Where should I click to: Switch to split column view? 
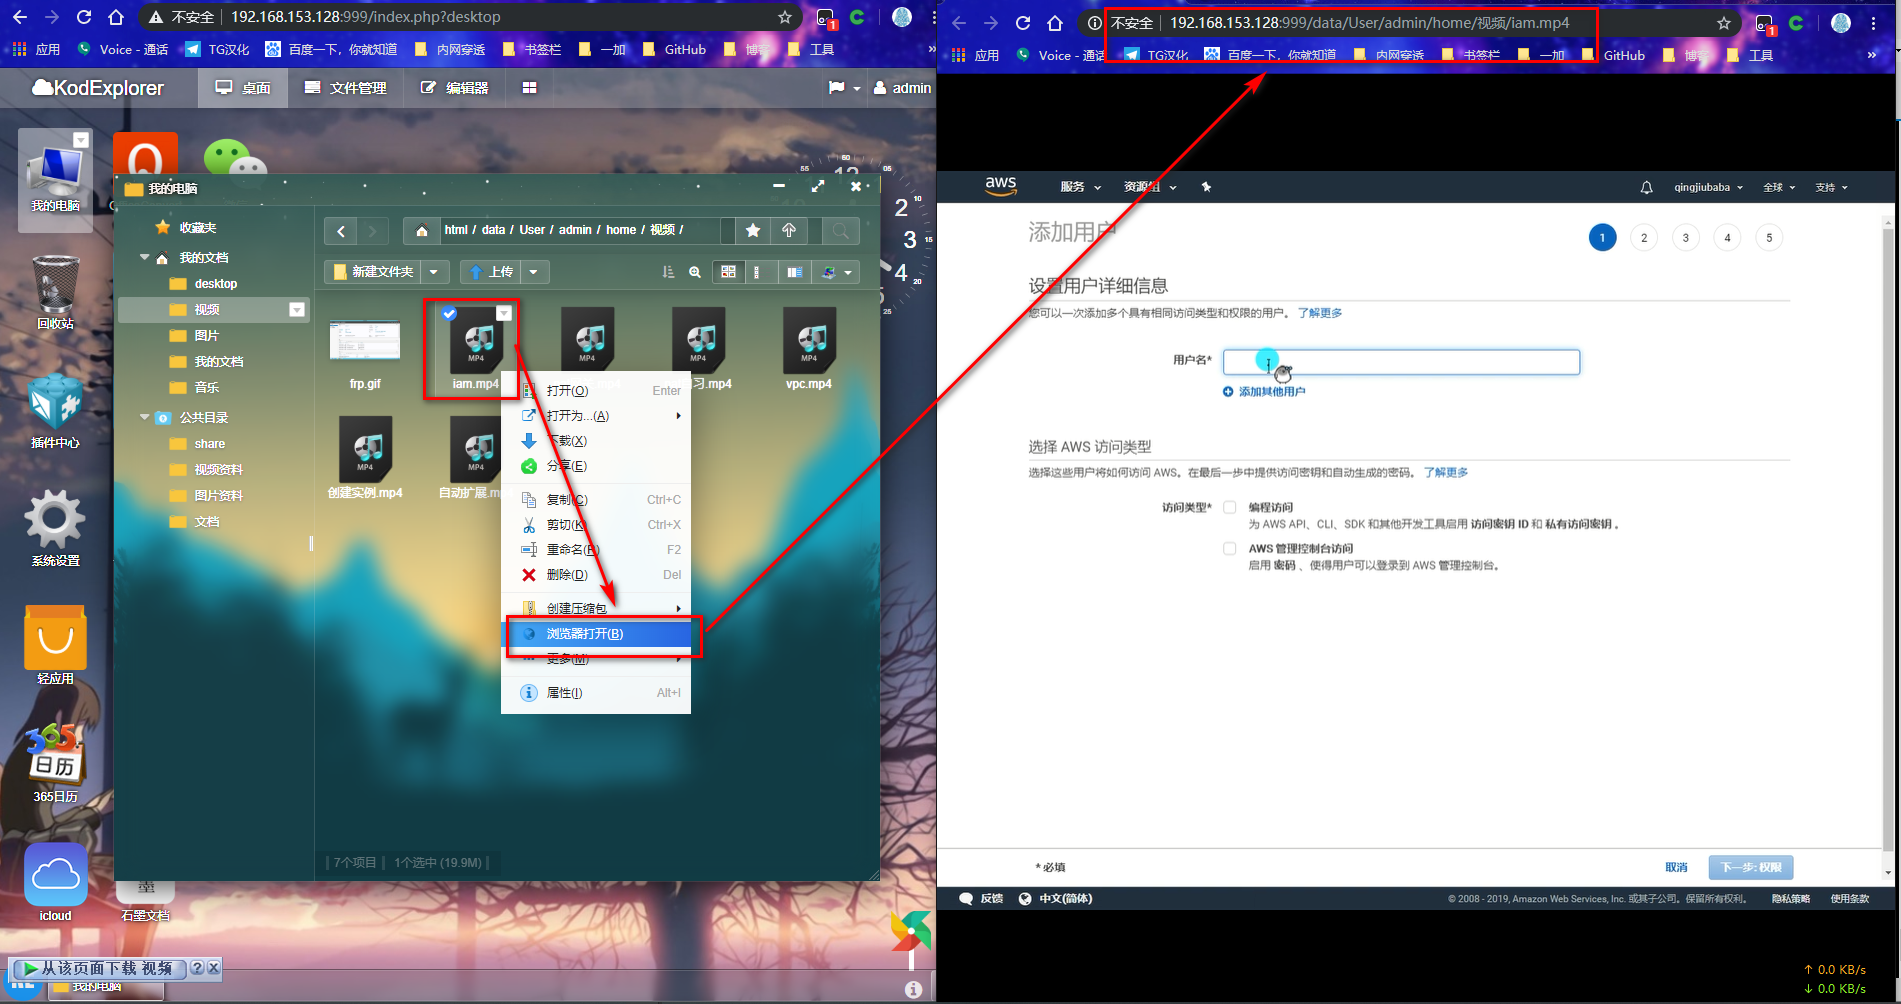click(x=794, y=272)
